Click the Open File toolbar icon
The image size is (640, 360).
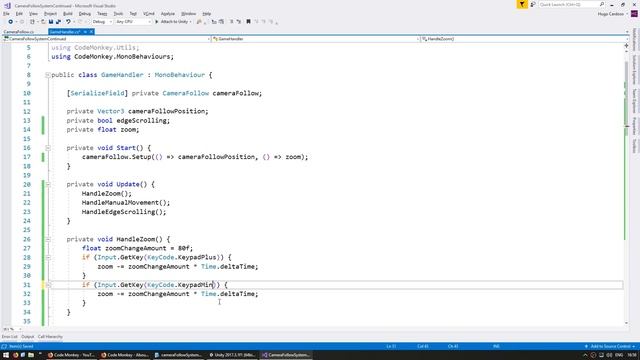pos(43,22)
